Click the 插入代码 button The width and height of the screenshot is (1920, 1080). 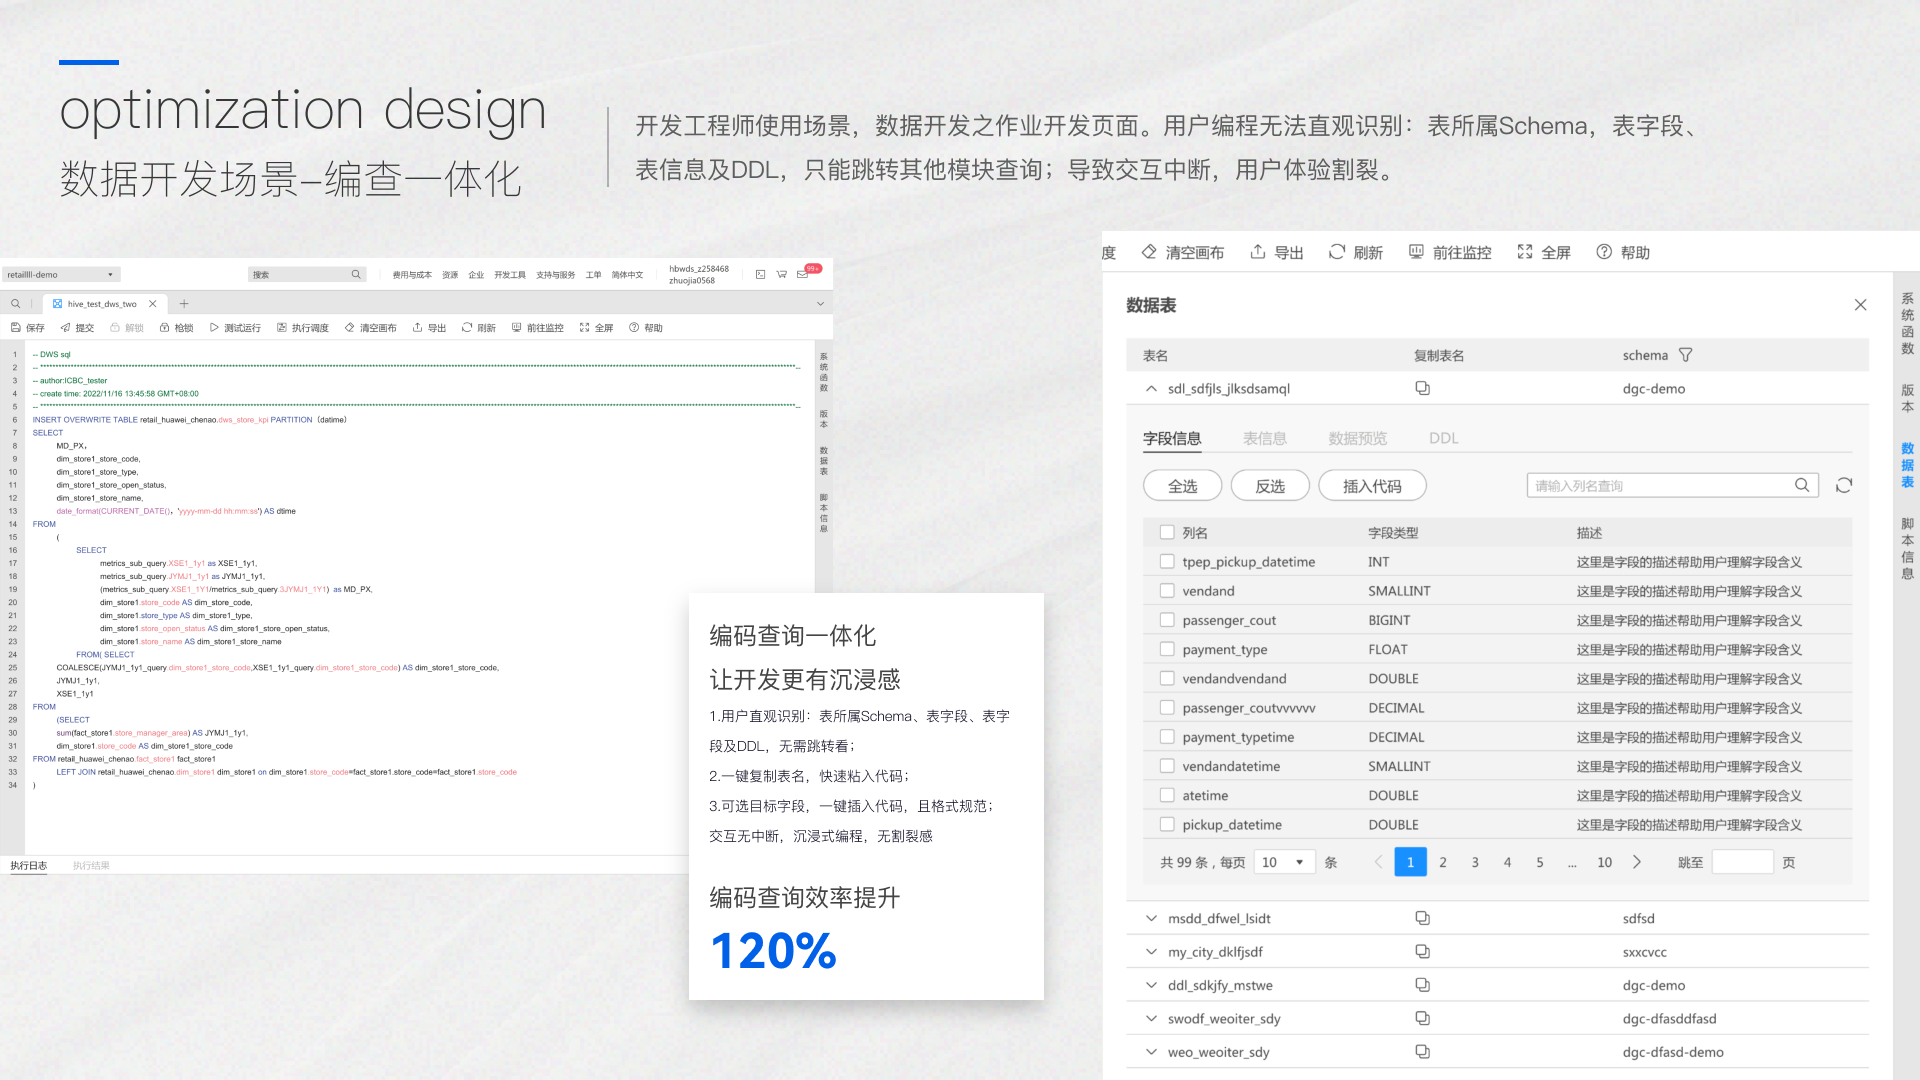tap(1372, 486)
